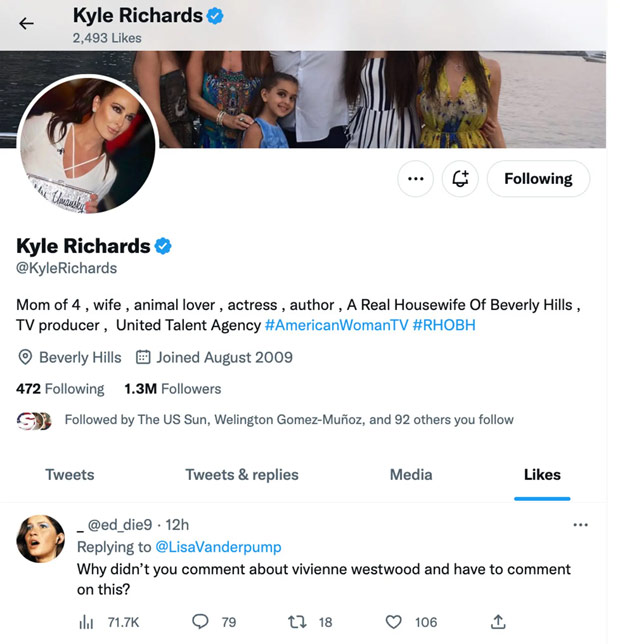Viewport: 620px width, 644px height.
Task: View the 1.3M Followers list
Action: pos(172,388)
